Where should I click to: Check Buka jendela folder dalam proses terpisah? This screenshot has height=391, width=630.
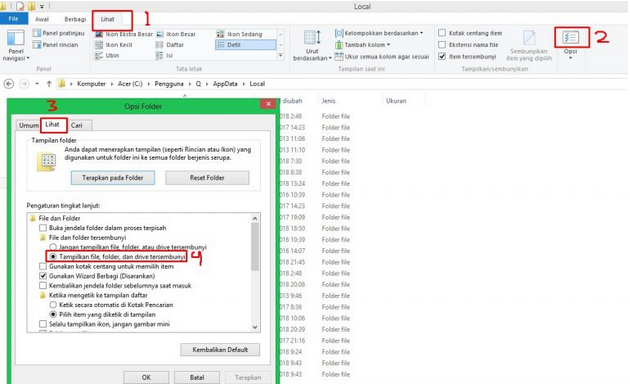point(43,228)
